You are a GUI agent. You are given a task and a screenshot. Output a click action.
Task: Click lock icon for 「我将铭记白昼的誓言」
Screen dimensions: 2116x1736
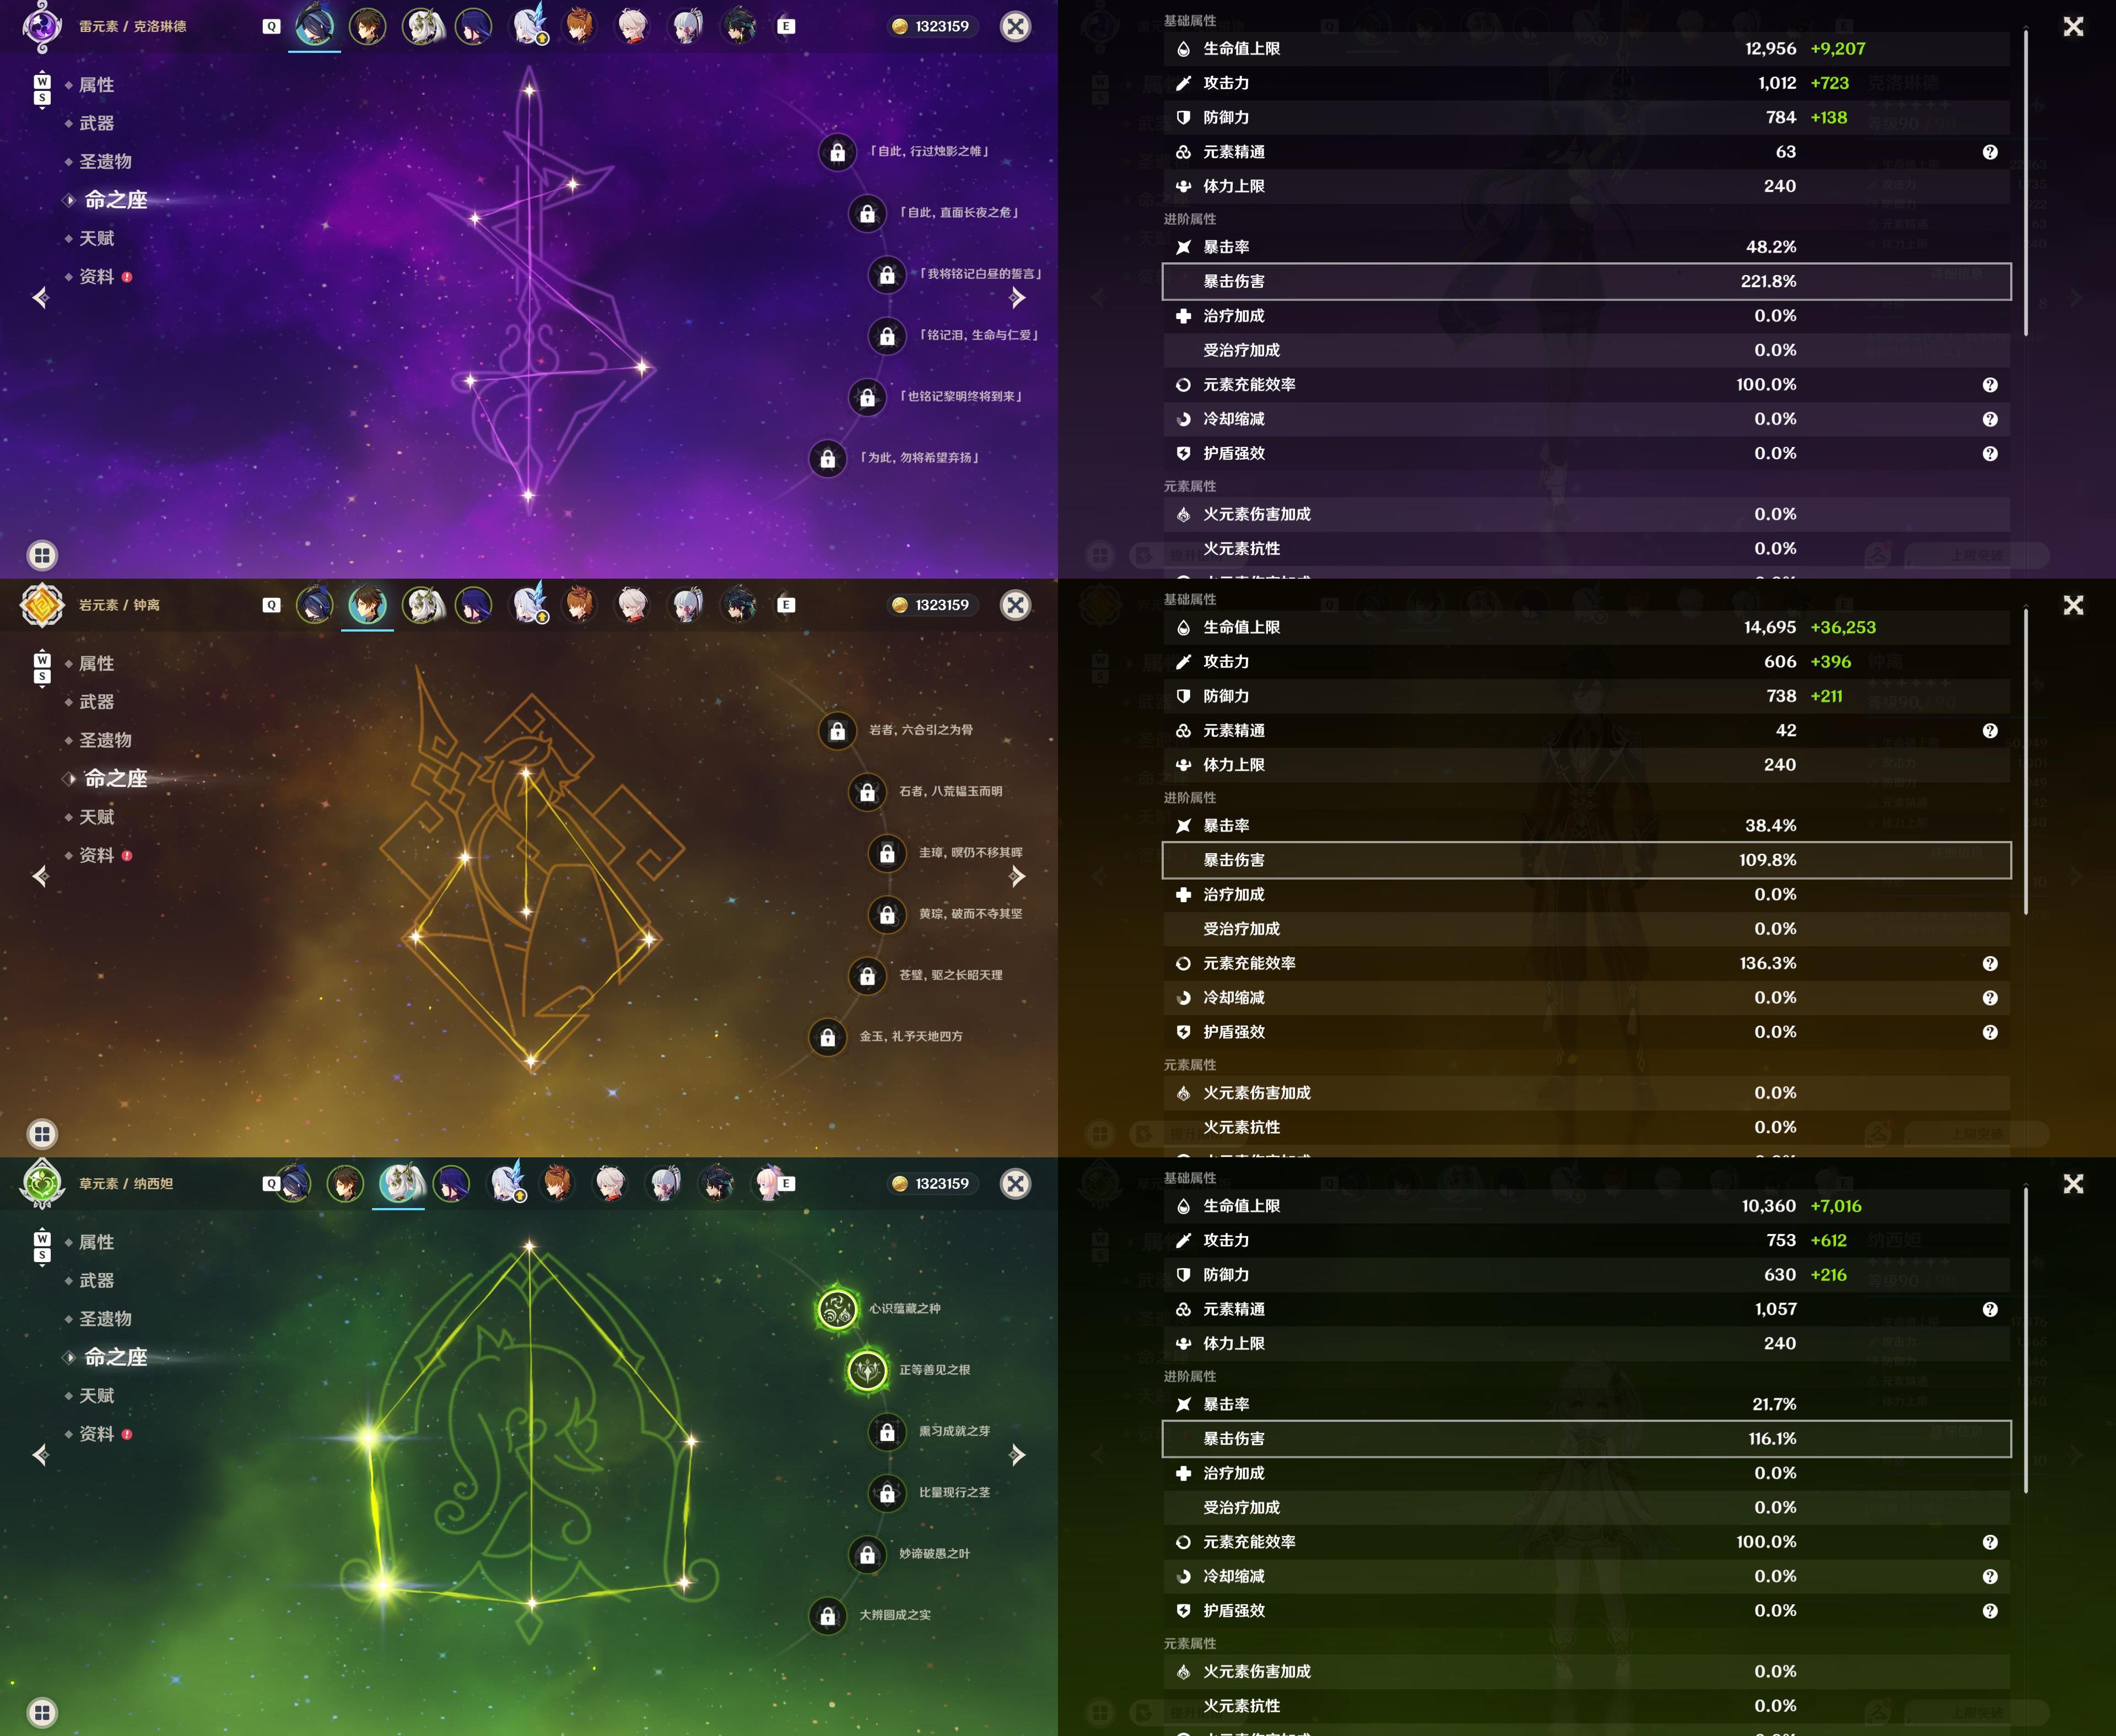(x=887, y=275)
